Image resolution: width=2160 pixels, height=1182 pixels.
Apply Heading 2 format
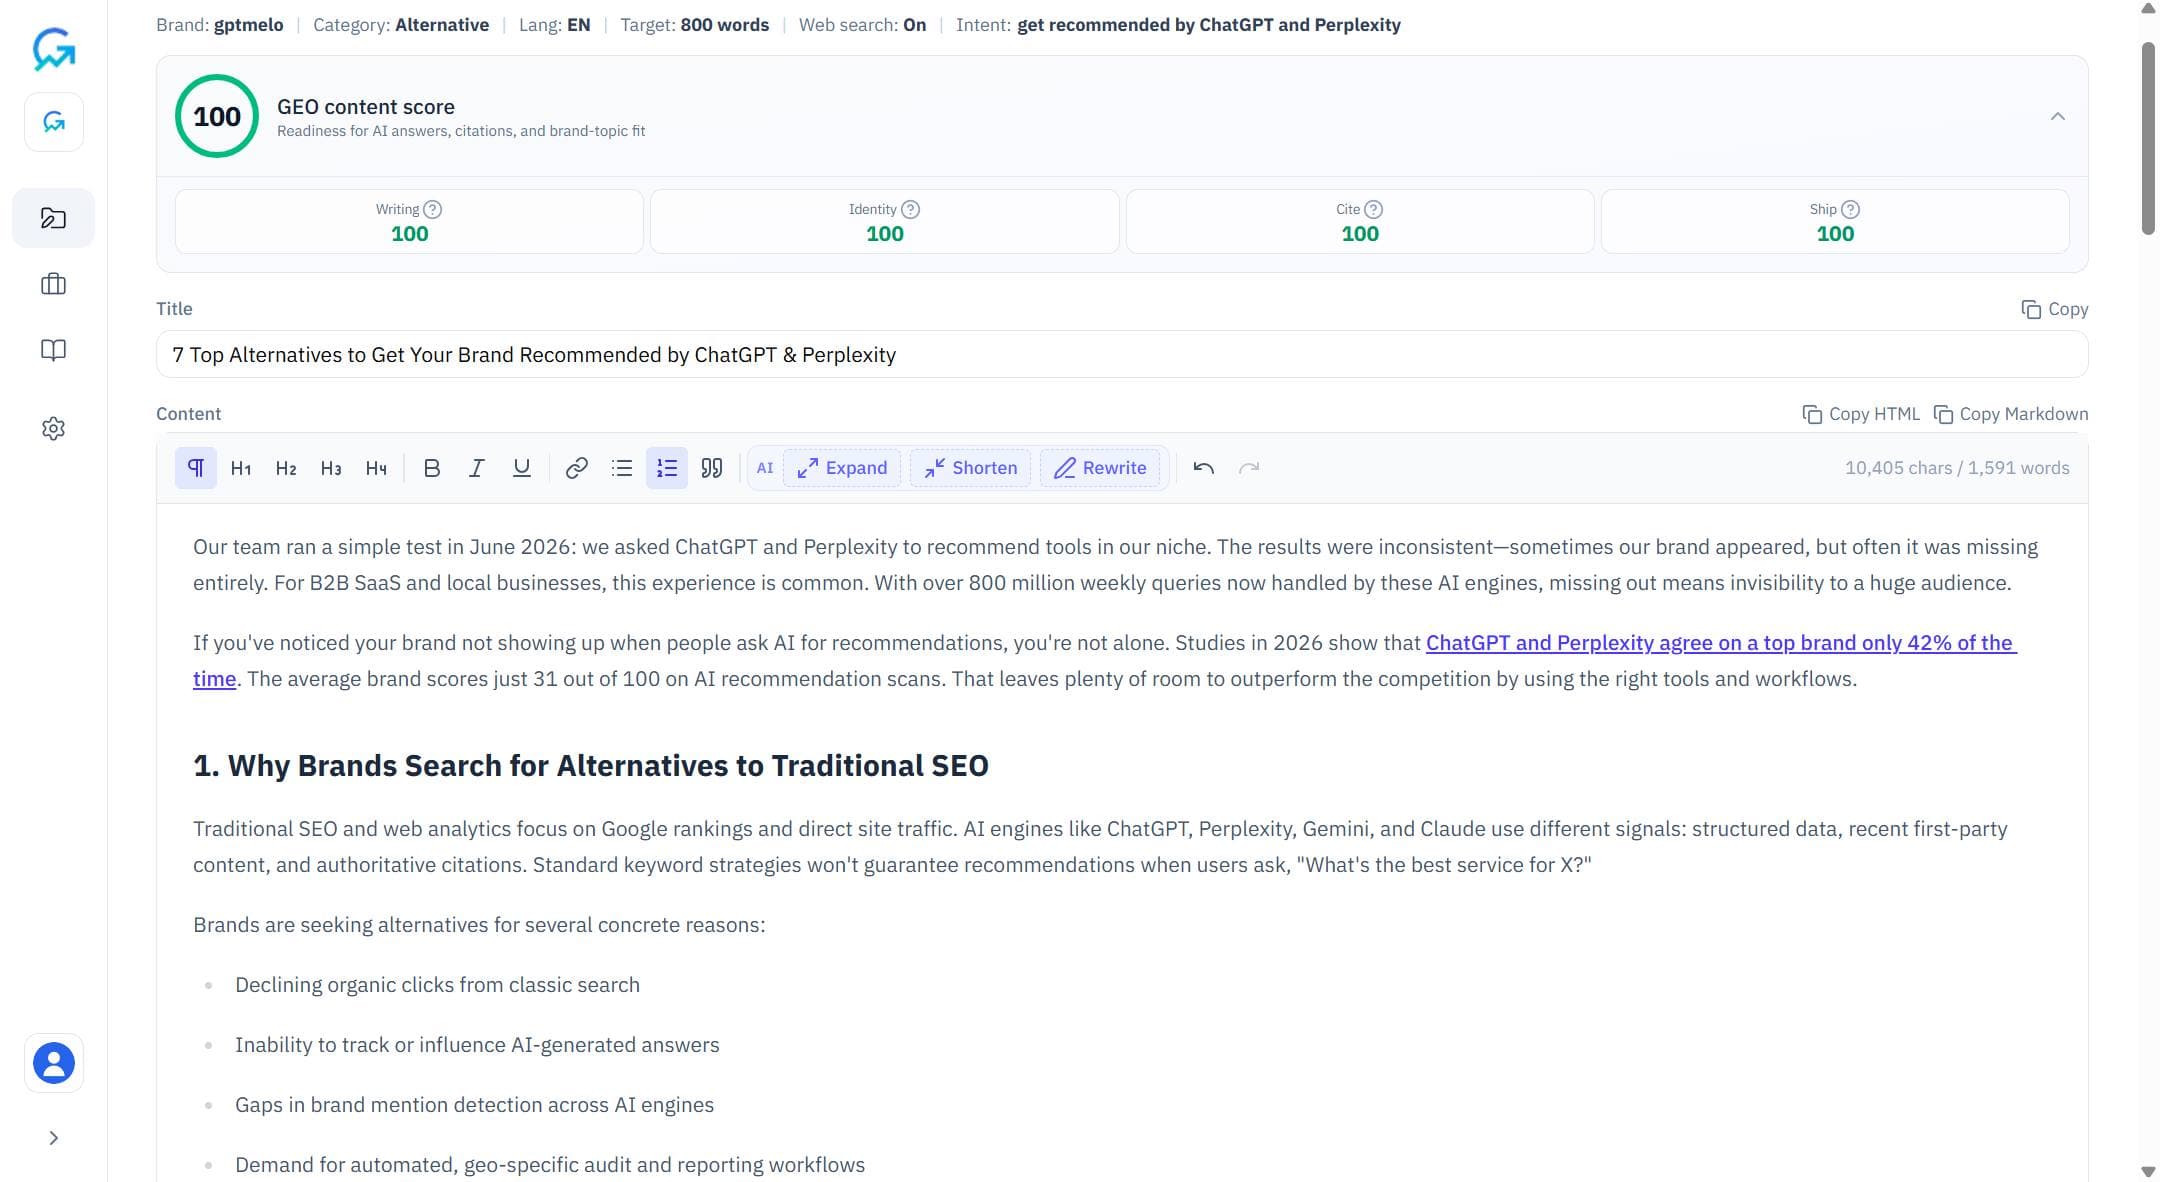(286, 468)
